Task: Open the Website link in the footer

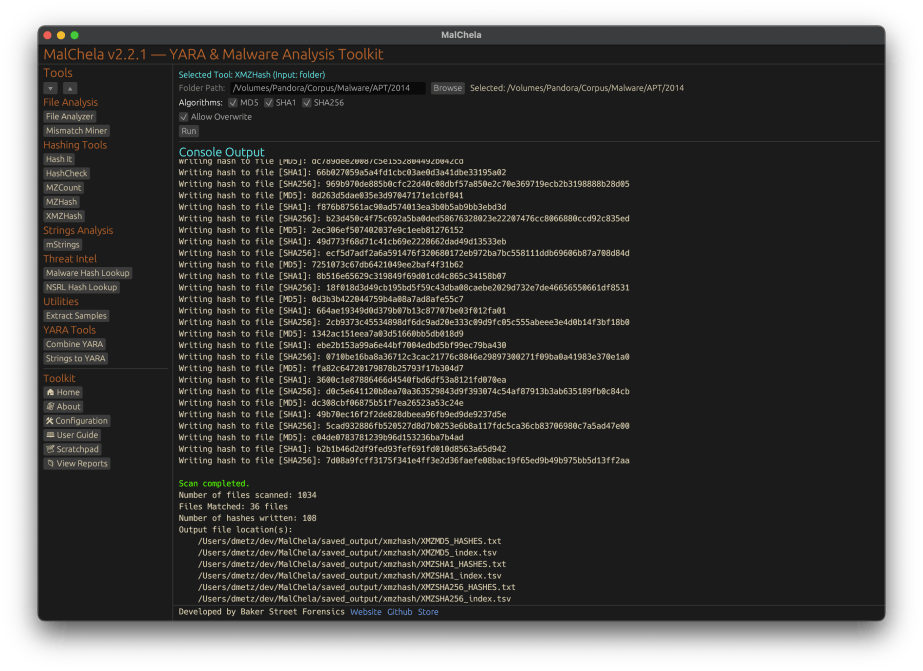Action: (366, 612)
